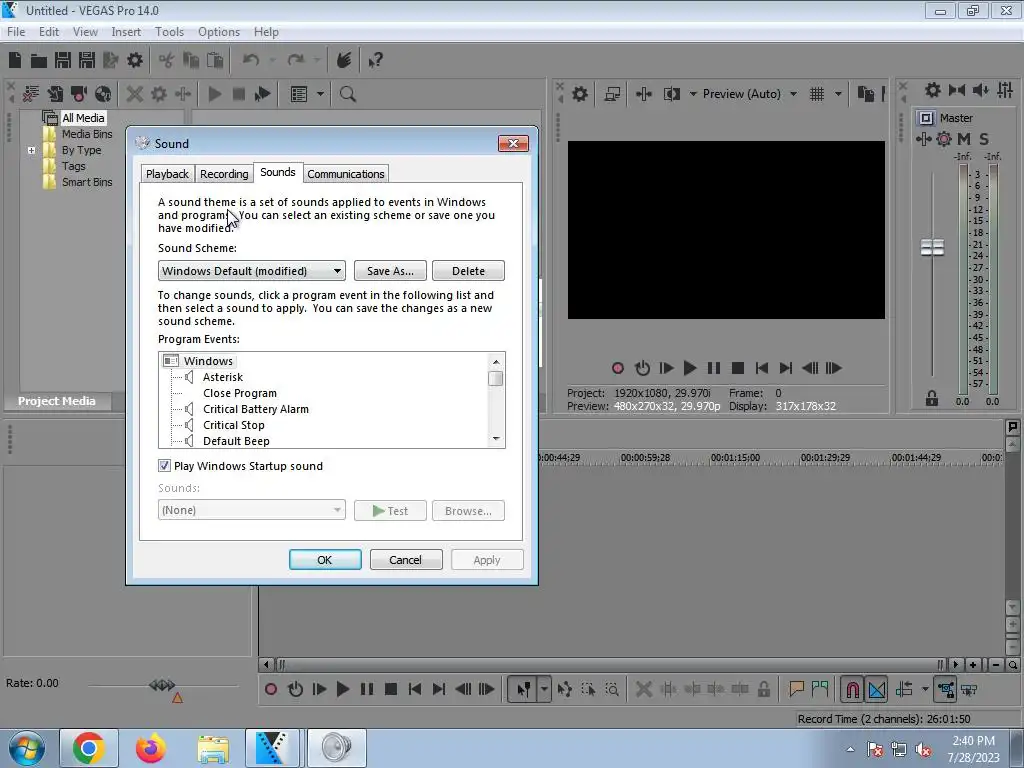Click the Program Events list scrollbar thumb

tap(496, 379)
